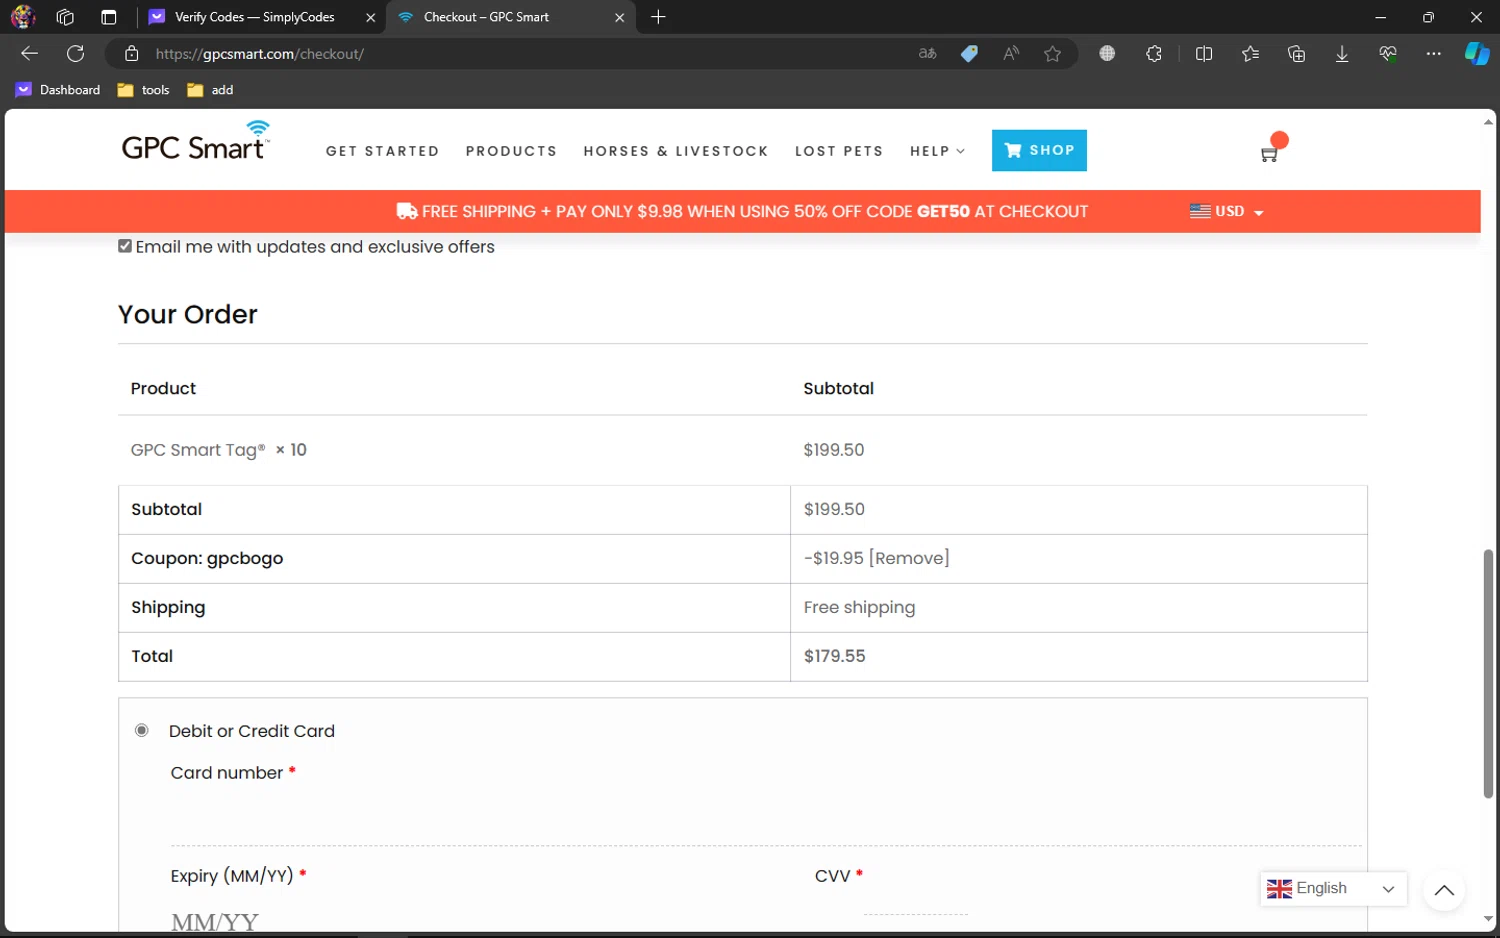Switch to Checkout GPC Smart tab
The width and height of the screenshot is (1500, 938).
click(x=486, y=17)
